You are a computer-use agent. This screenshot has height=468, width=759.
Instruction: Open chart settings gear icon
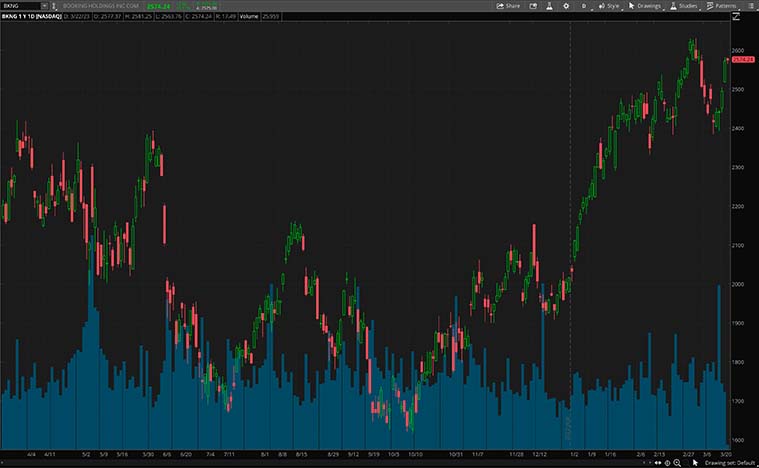[x=566, y=6]
